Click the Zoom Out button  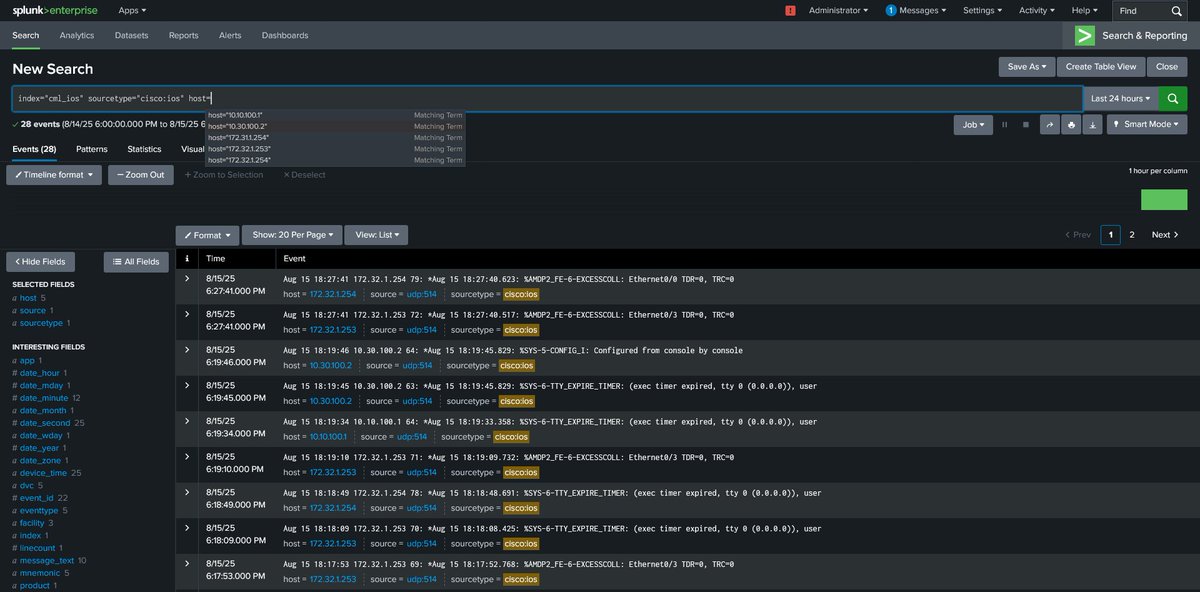point(140,174)
